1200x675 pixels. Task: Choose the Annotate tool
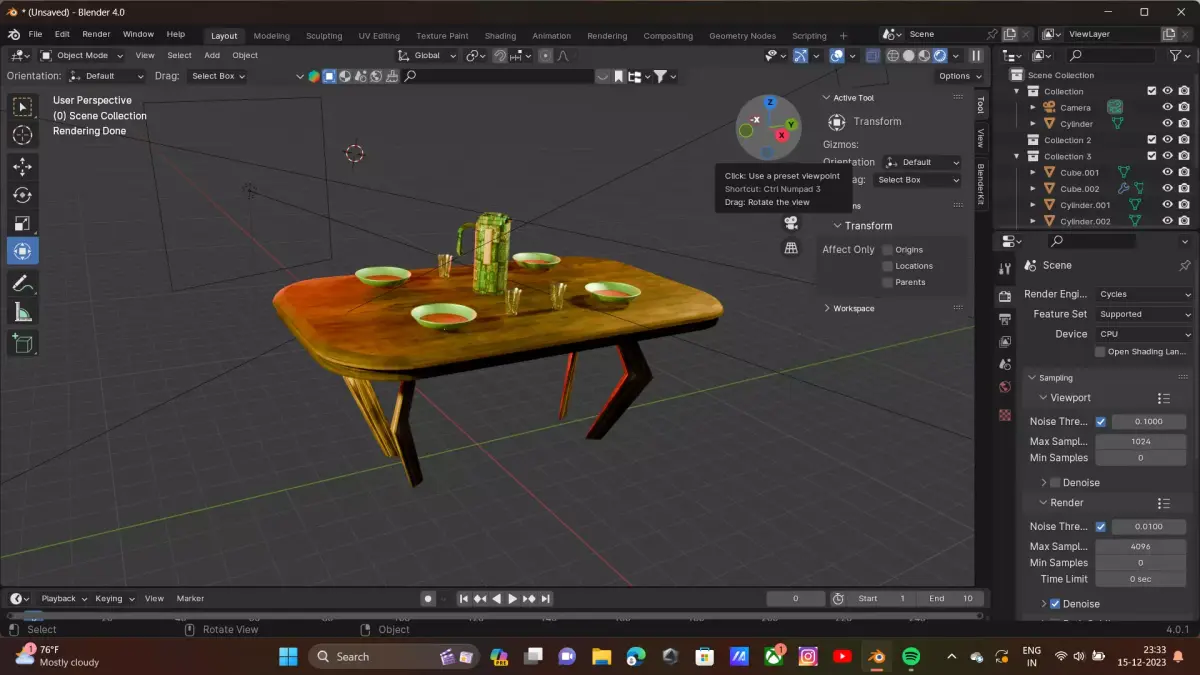[x=22, y=281]
